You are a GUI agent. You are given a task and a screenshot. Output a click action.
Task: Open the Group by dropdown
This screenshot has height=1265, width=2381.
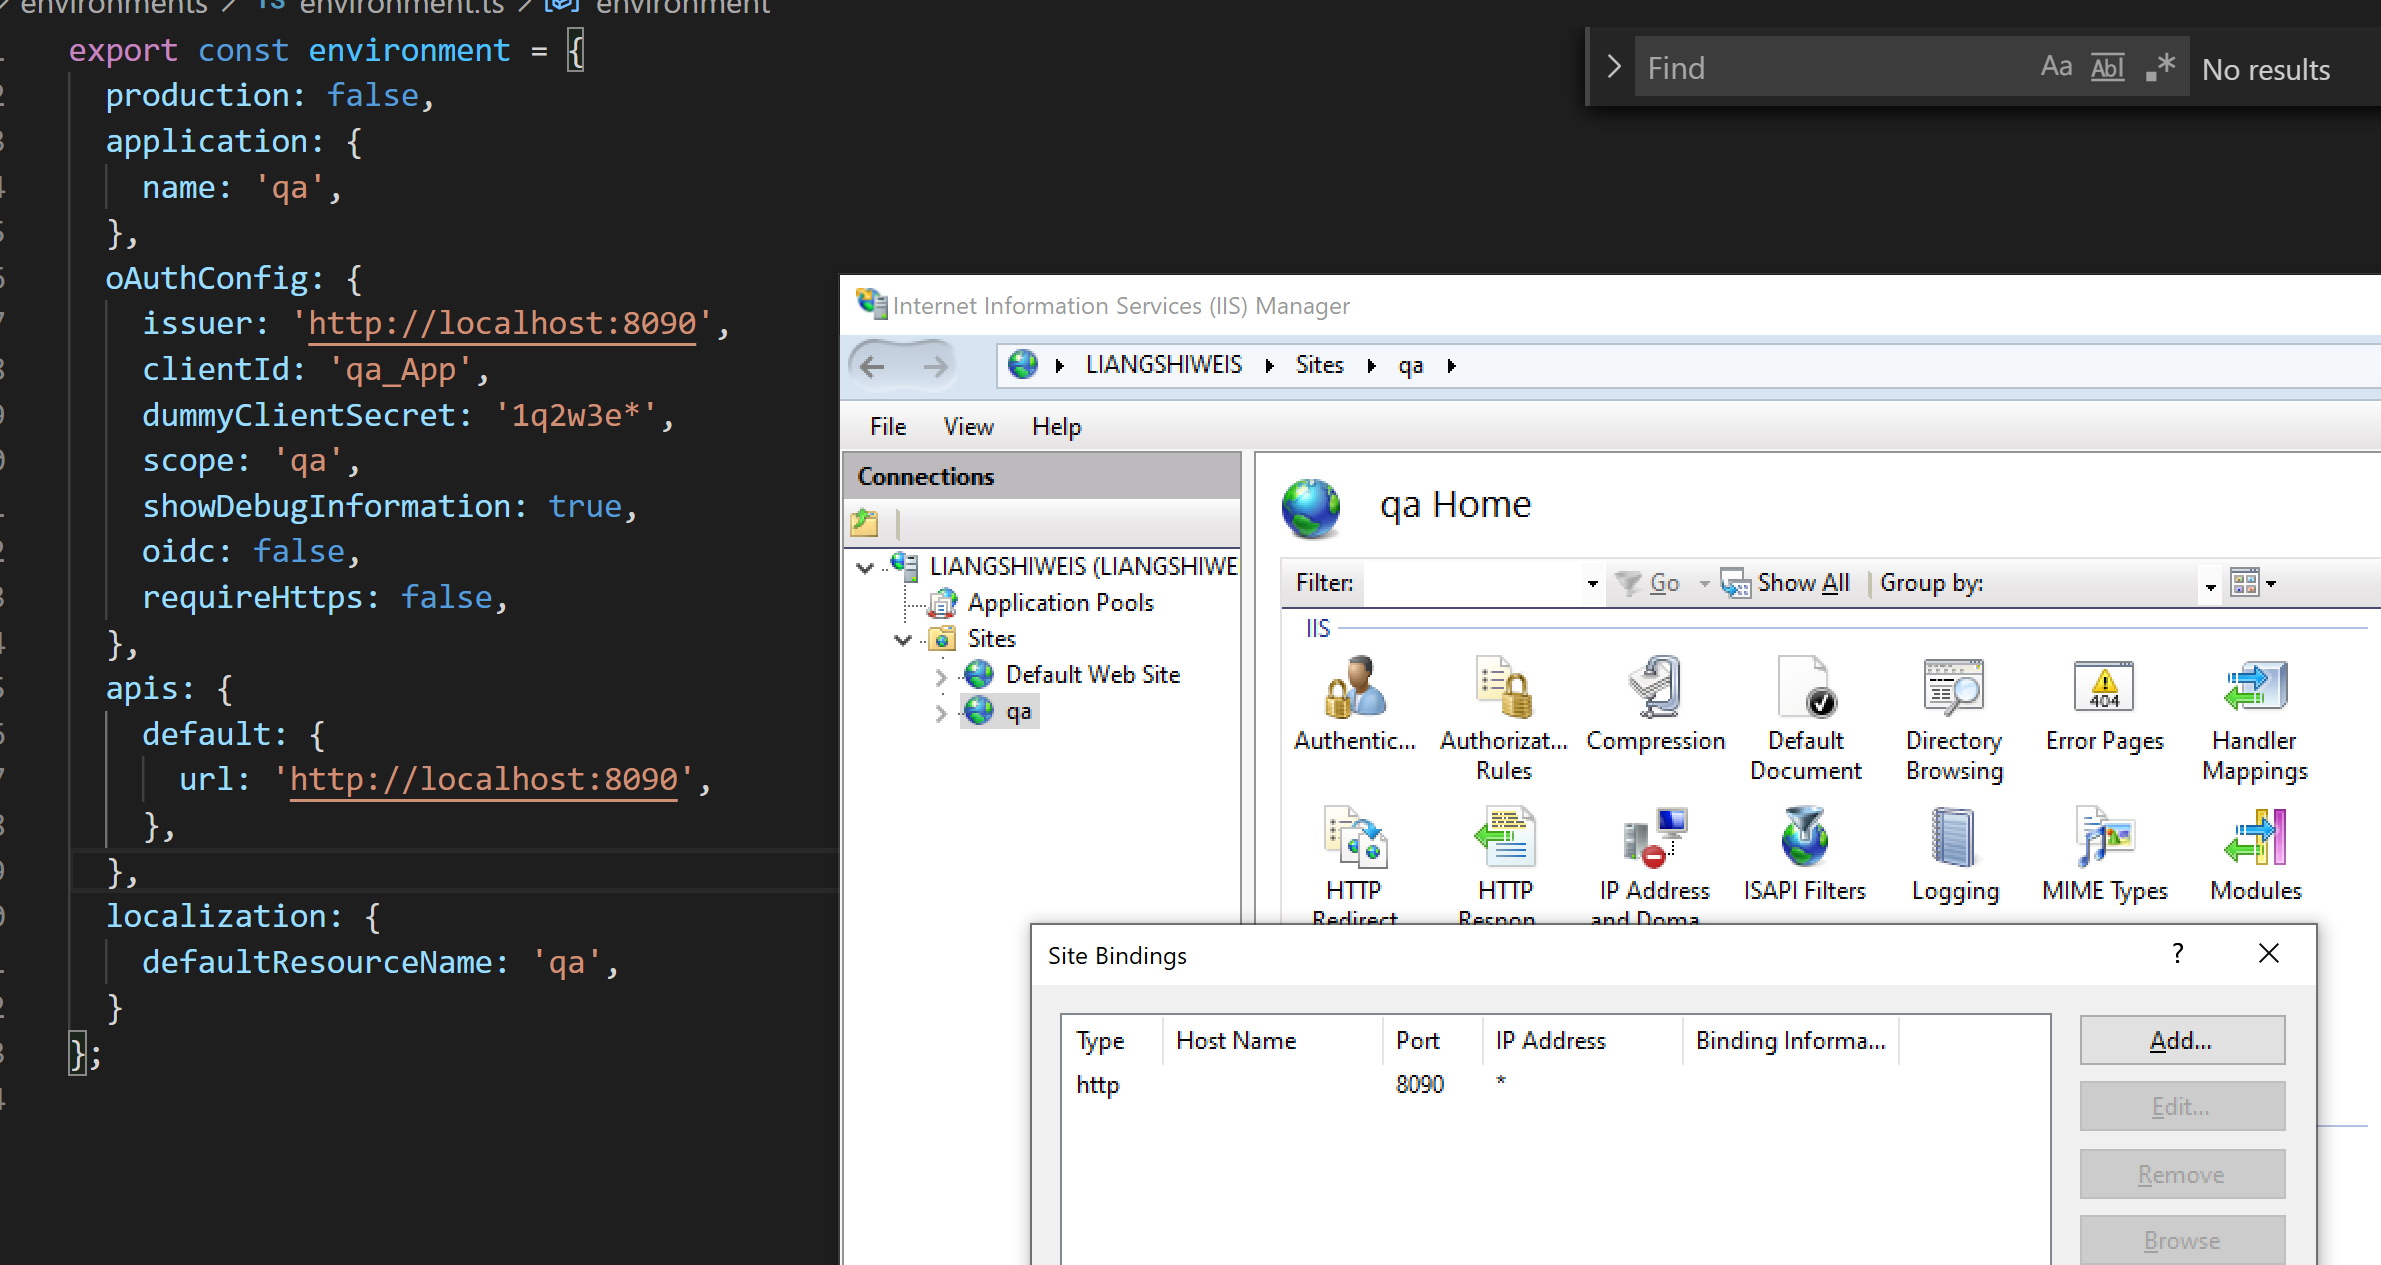2210,585
